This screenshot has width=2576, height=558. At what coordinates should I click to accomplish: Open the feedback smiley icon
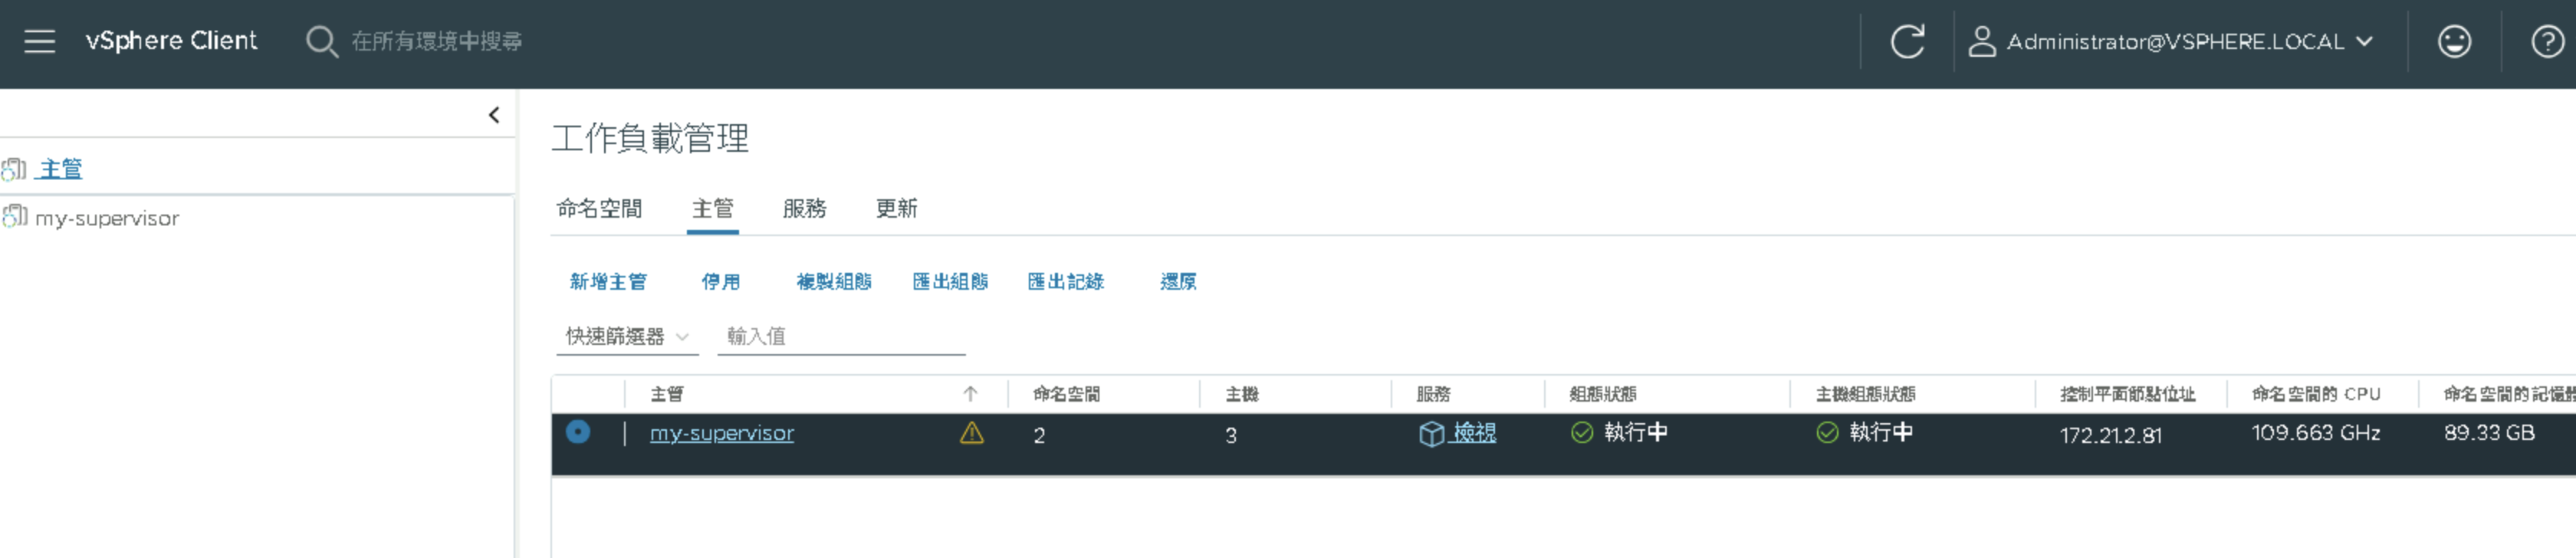click(2454, 41)
